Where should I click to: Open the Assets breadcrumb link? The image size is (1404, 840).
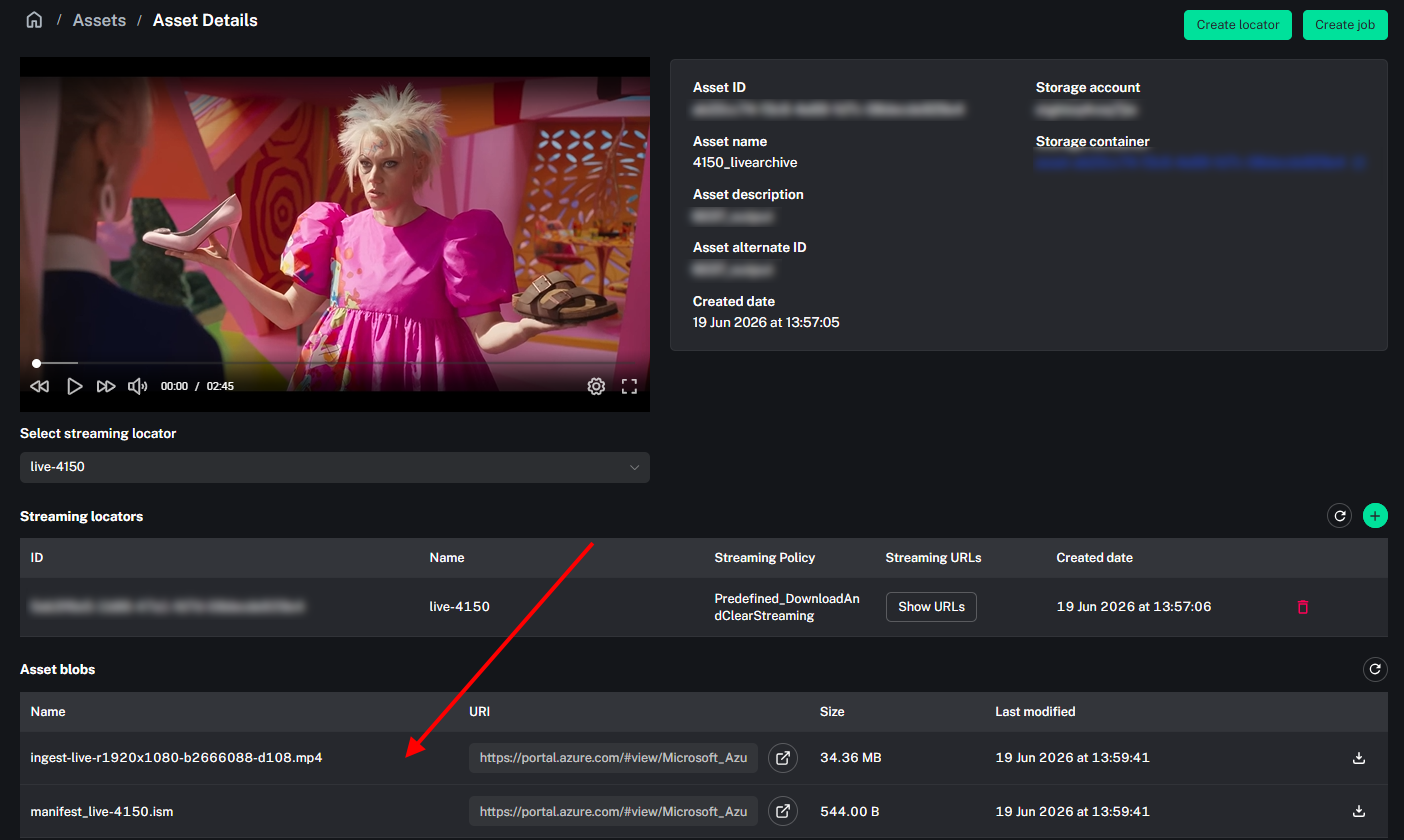click(x=99, y=20)
